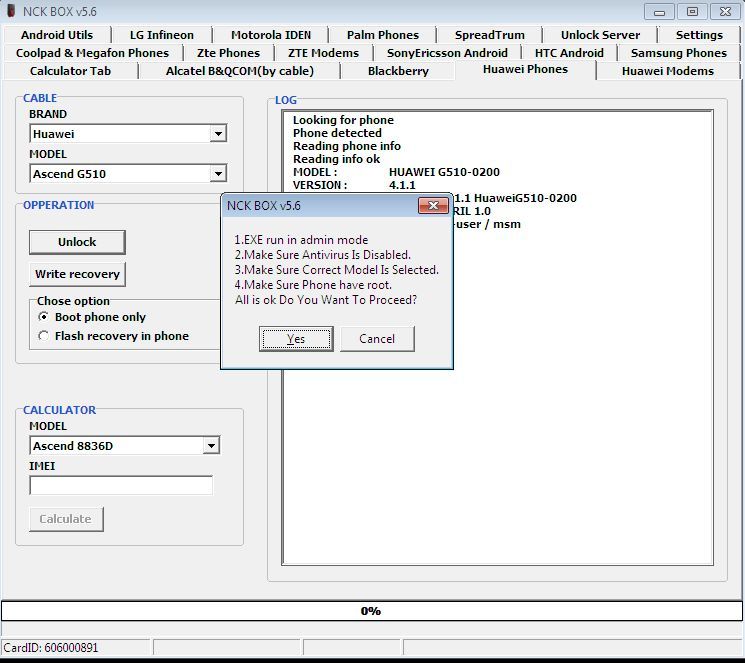This screenshot has width=745, height=663.
Task: Open the cable MODEL dropdown Ascend G510
Action: tap(218, 174)
